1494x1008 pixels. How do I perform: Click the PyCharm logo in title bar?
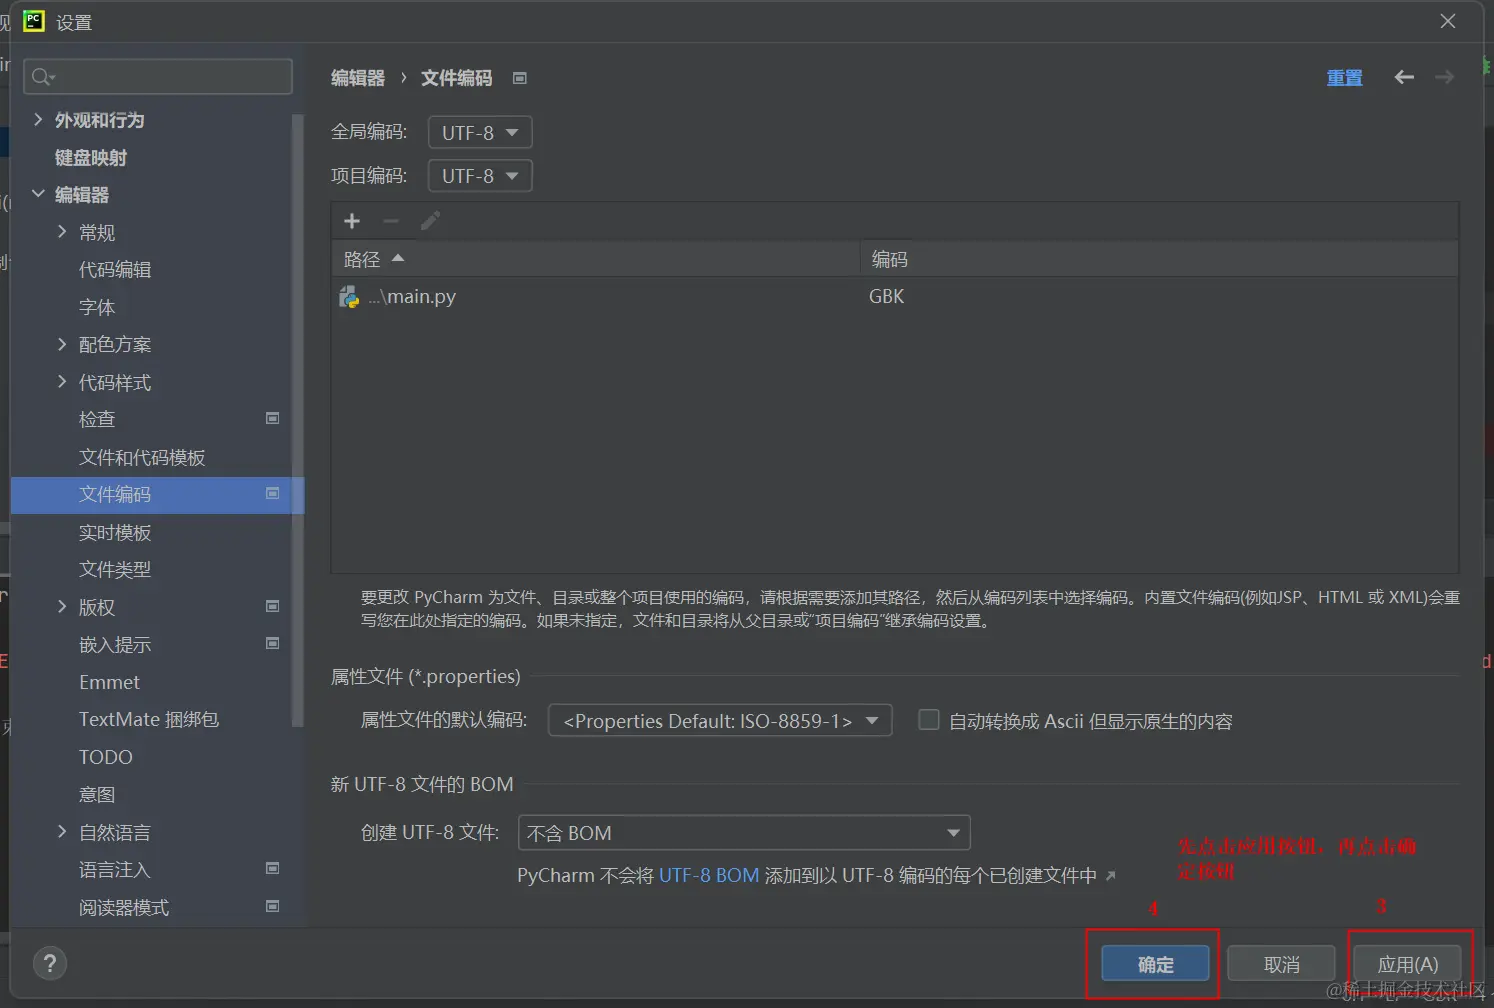point(34,21)
